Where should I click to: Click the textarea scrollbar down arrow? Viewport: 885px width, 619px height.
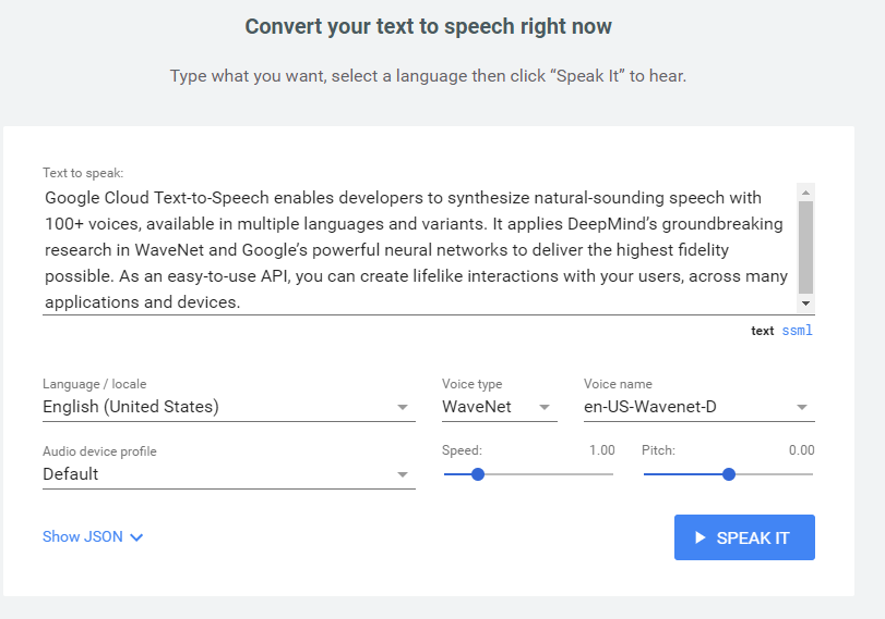[805, 303]
